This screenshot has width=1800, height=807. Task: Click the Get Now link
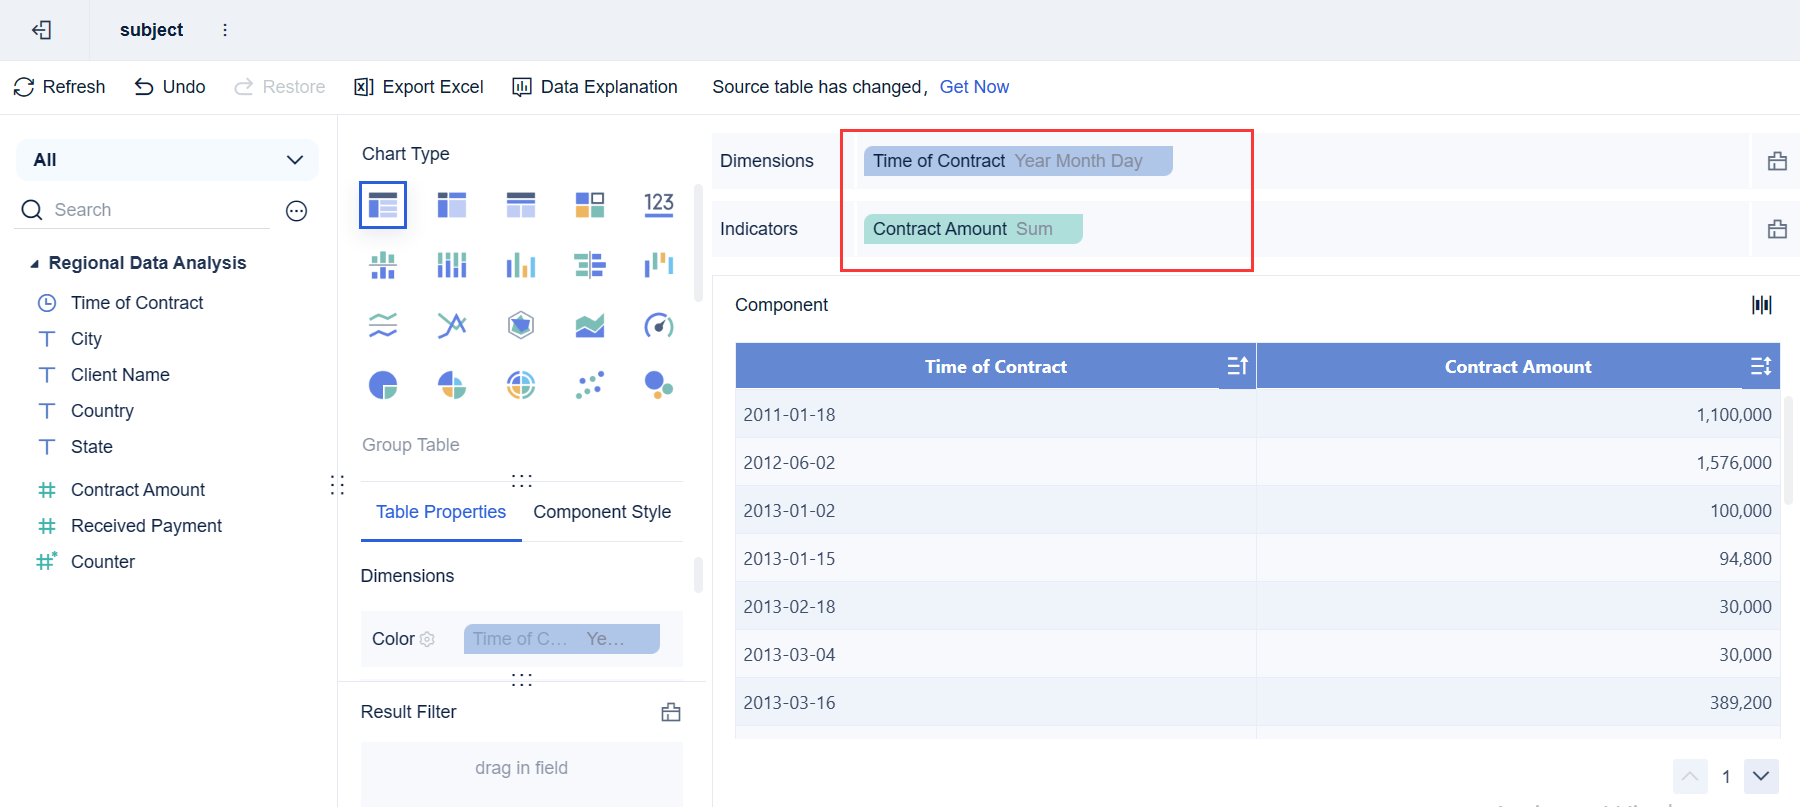(974, 87)
